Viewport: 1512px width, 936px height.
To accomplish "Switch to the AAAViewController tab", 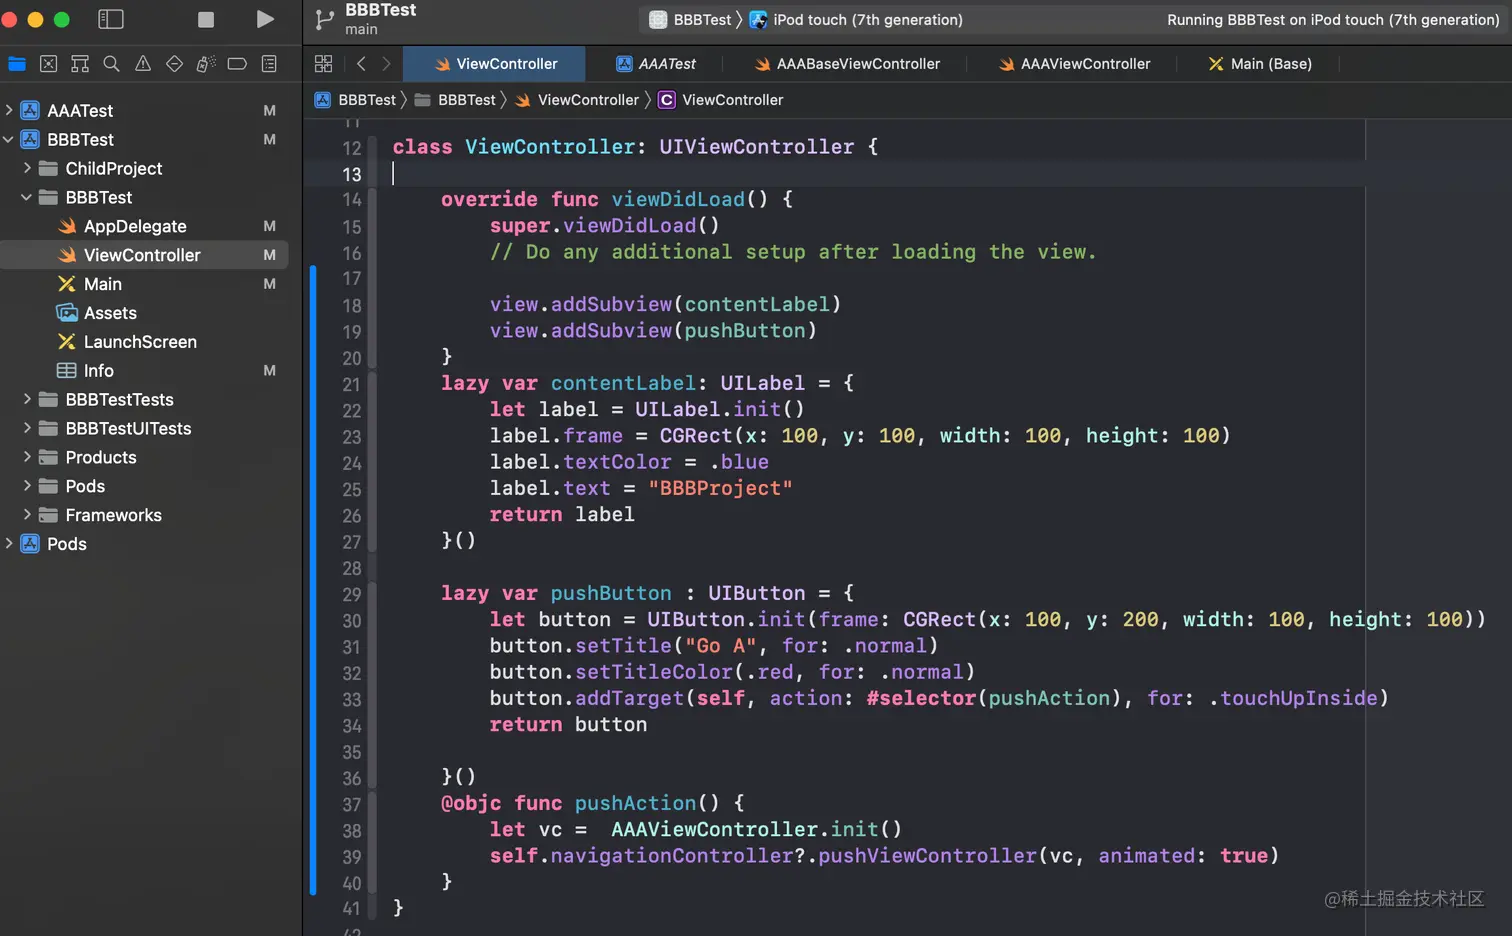I will point(1075,64).
